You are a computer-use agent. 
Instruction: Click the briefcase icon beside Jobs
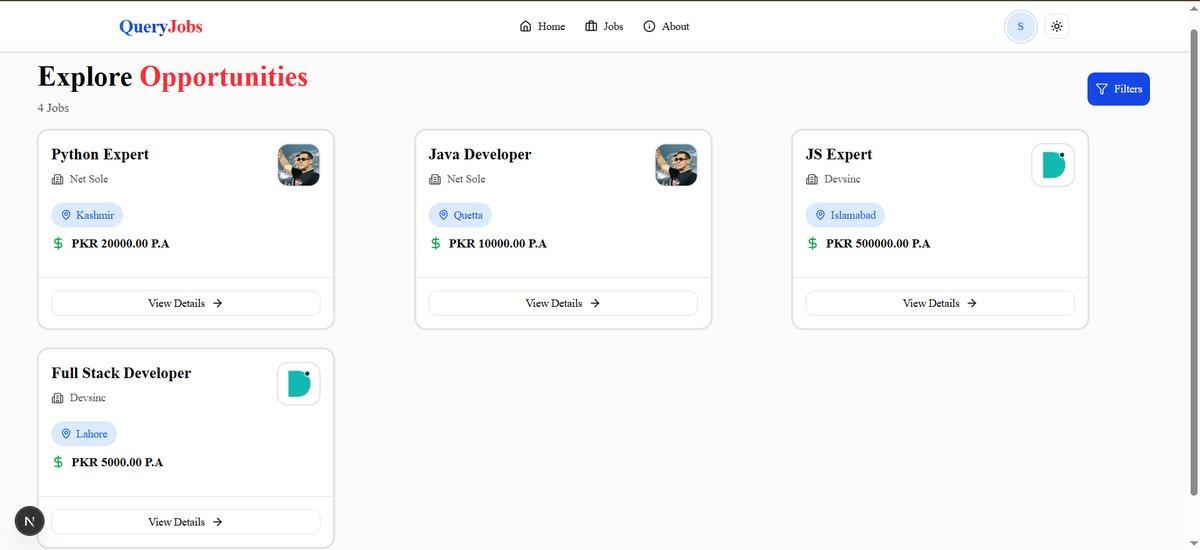(591, 27)
